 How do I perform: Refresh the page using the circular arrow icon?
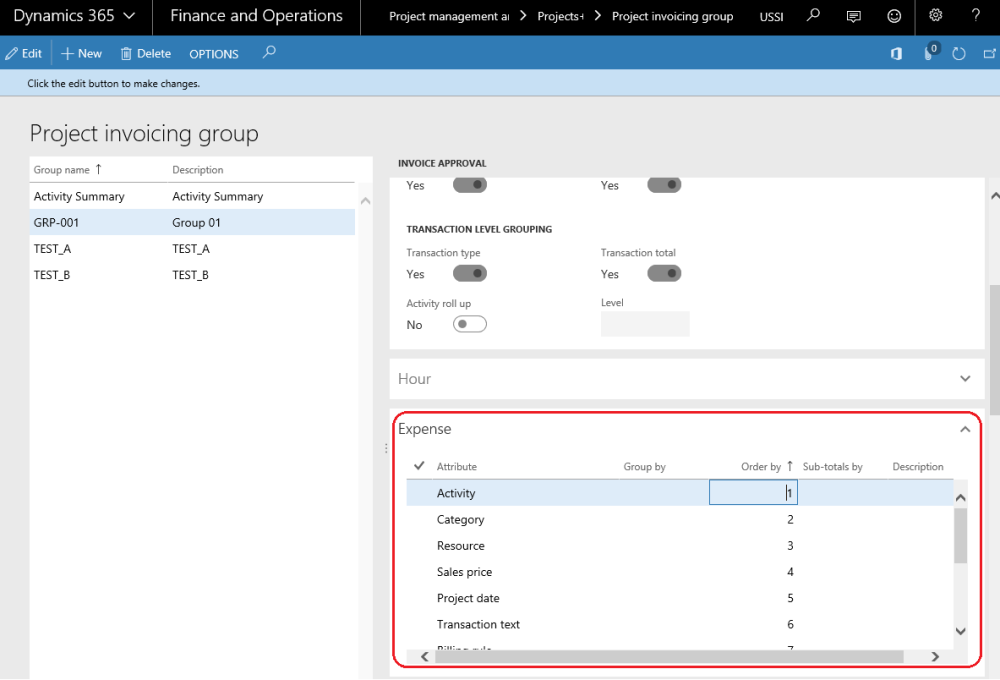(959, 53)
